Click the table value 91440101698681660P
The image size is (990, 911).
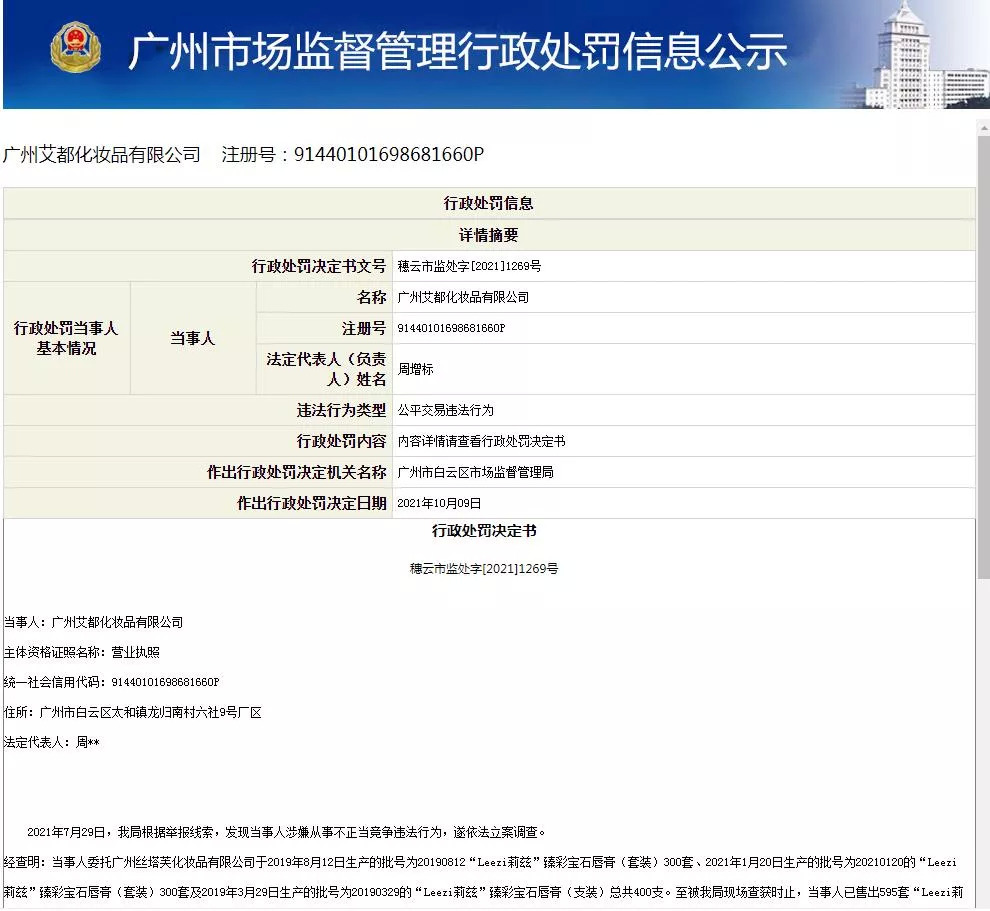(x=451, y=328)
